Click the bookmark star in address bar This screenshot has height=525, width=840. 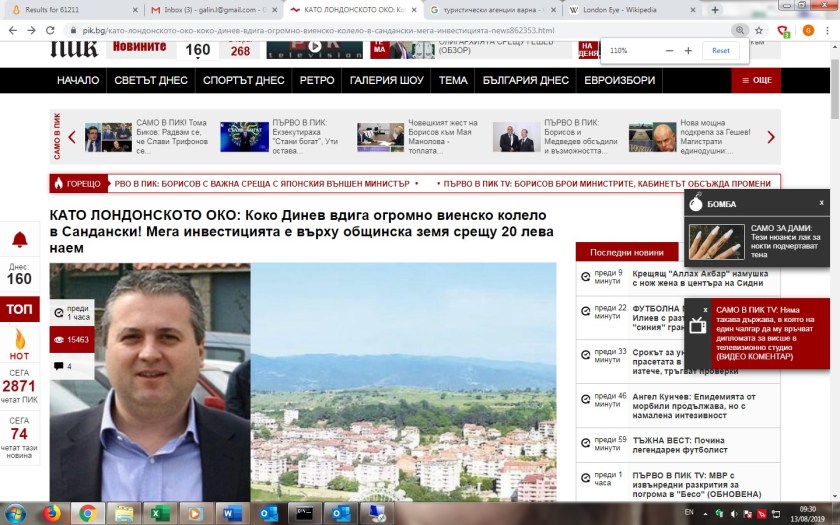click(x=759, y=31)
